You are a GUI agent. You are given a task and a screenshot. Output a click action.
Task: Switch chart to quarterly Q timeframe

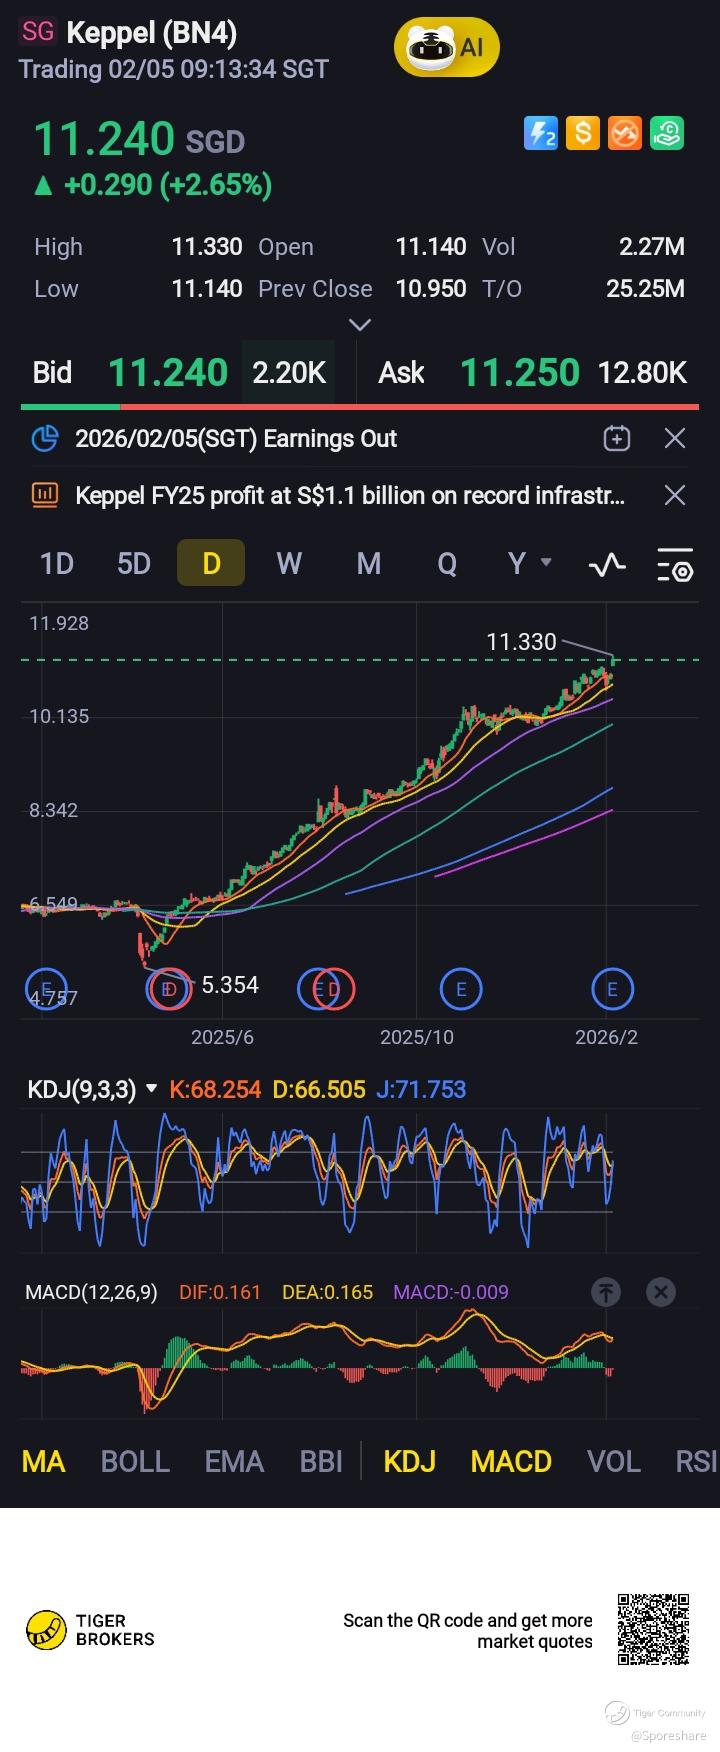point(447,564)
